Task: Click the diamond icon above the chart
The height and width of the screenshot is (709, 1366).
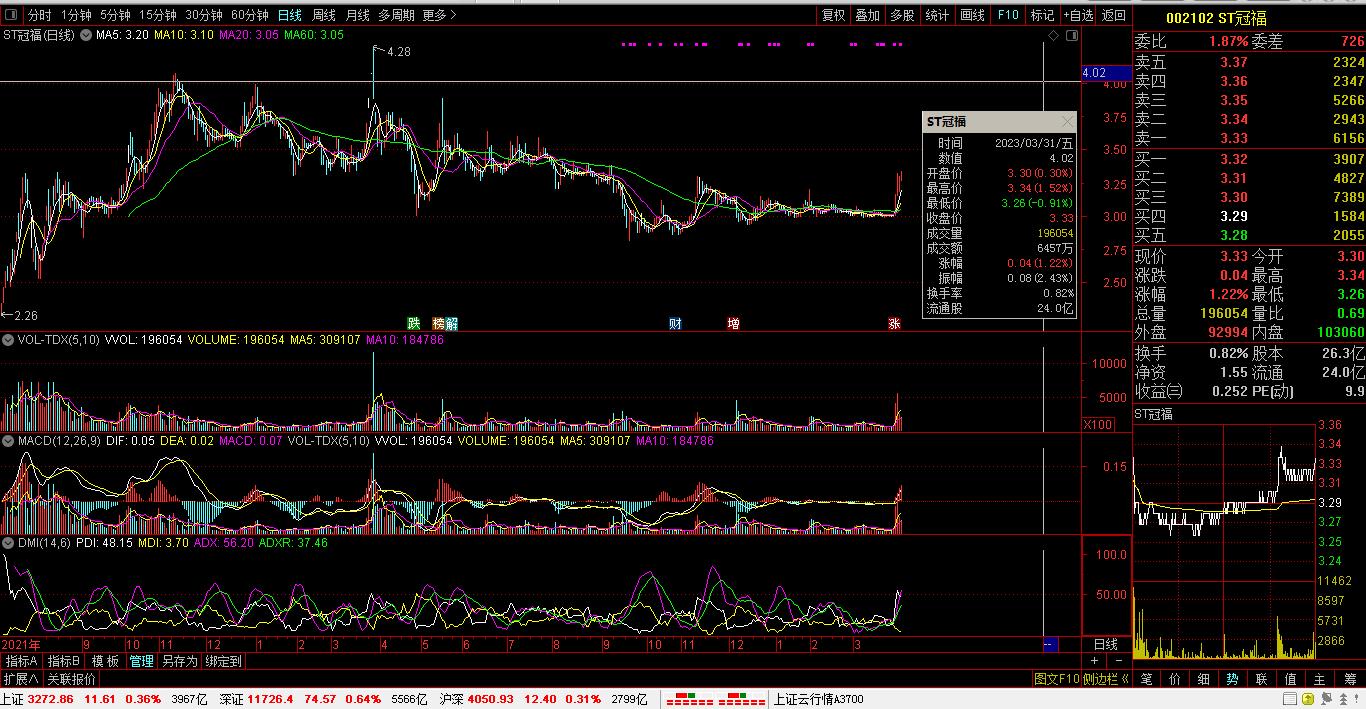Action: point(1053,35)
